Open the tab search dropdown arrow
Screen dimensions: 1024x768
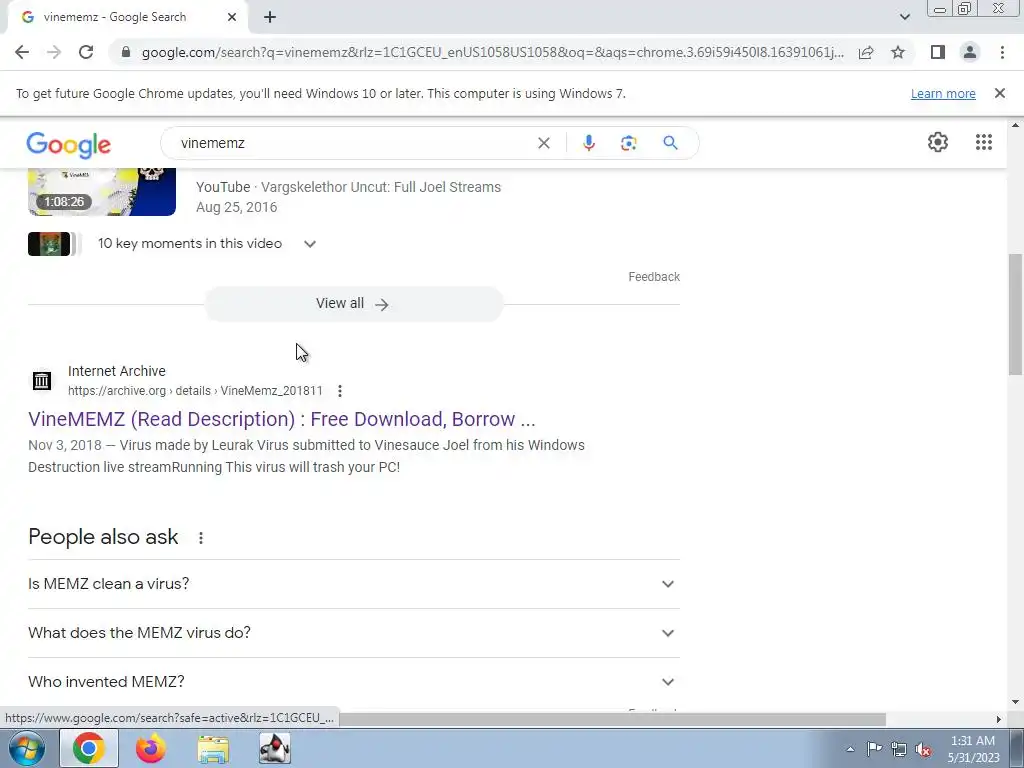[904, 17]
